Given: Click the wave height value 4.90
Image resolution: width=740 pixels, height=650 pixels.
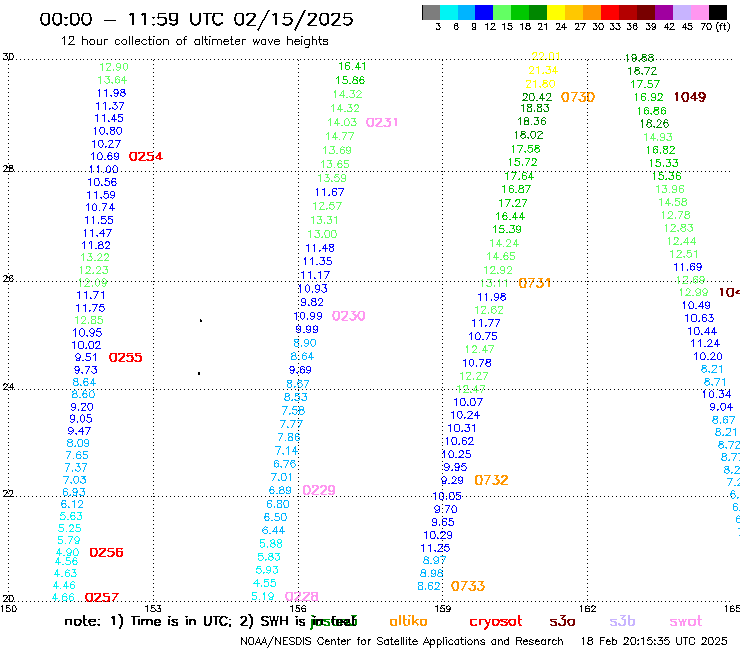Looking at the screenshot, I should [68, 552].
